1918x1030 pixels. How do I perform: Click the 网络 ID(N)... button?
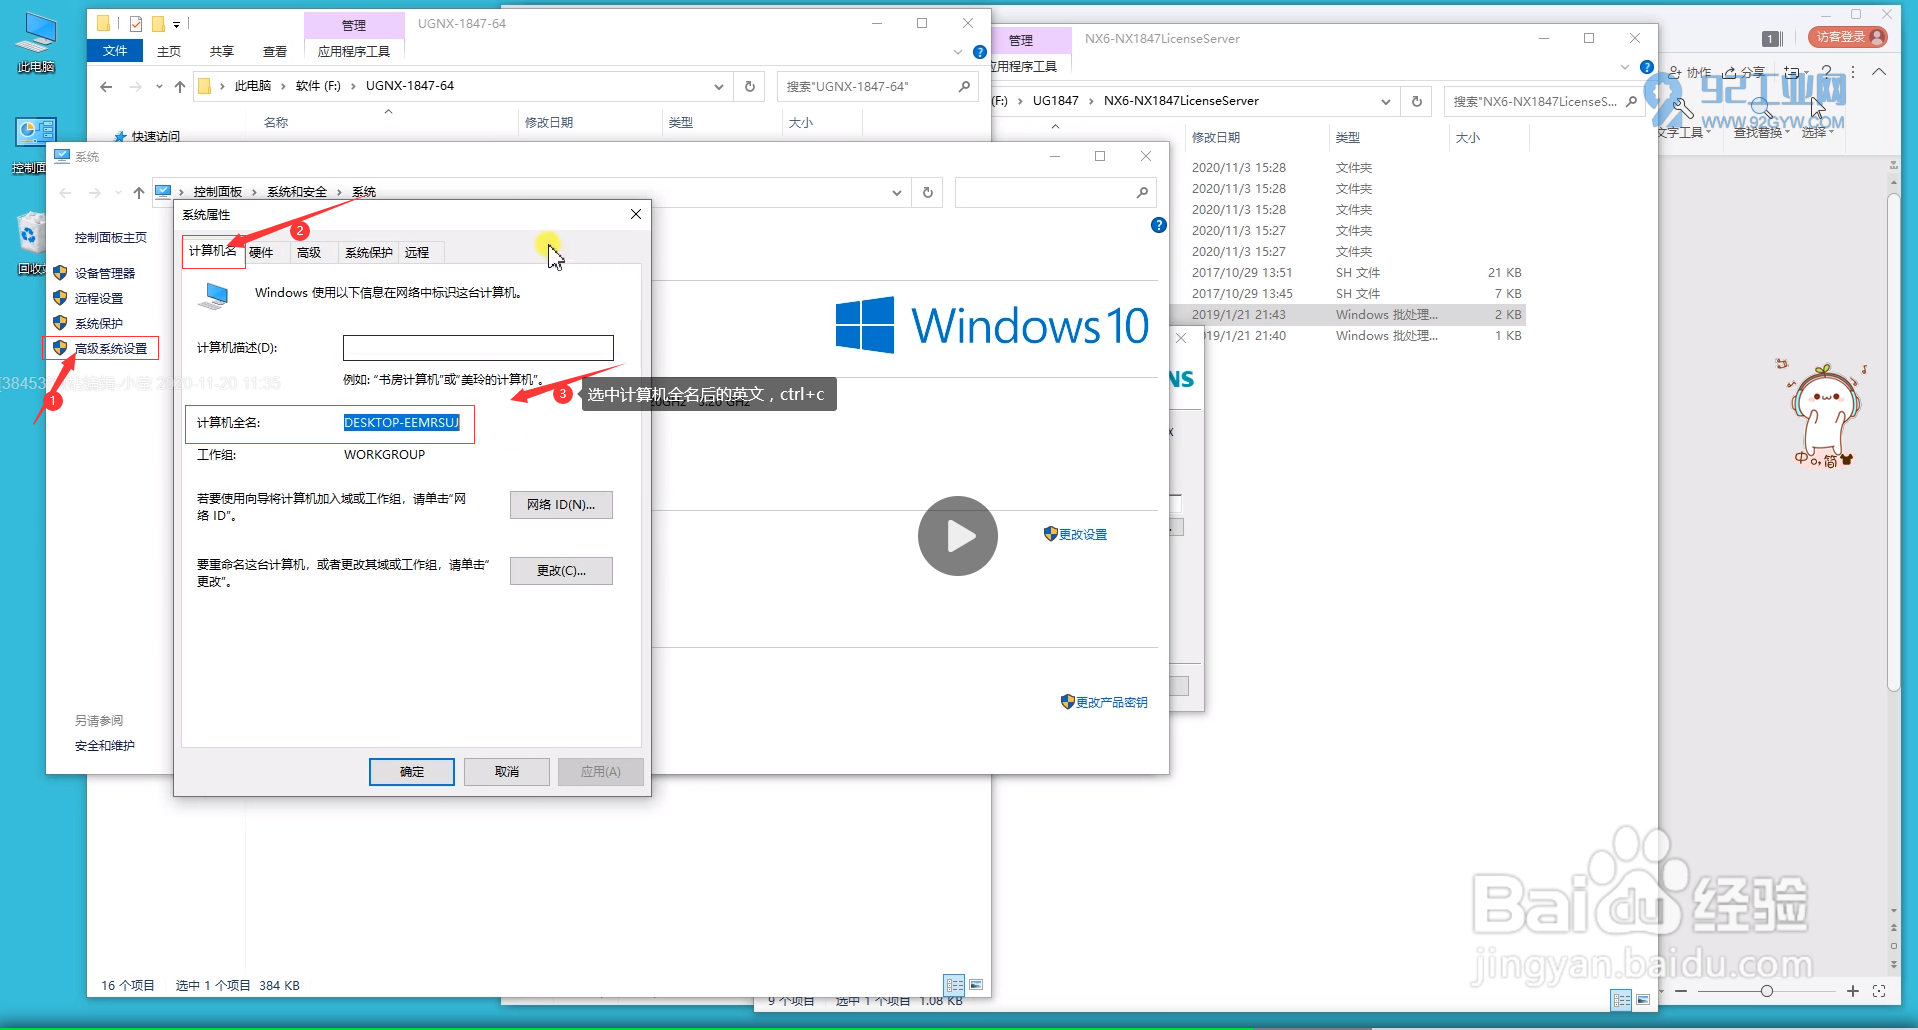point(561,505)
